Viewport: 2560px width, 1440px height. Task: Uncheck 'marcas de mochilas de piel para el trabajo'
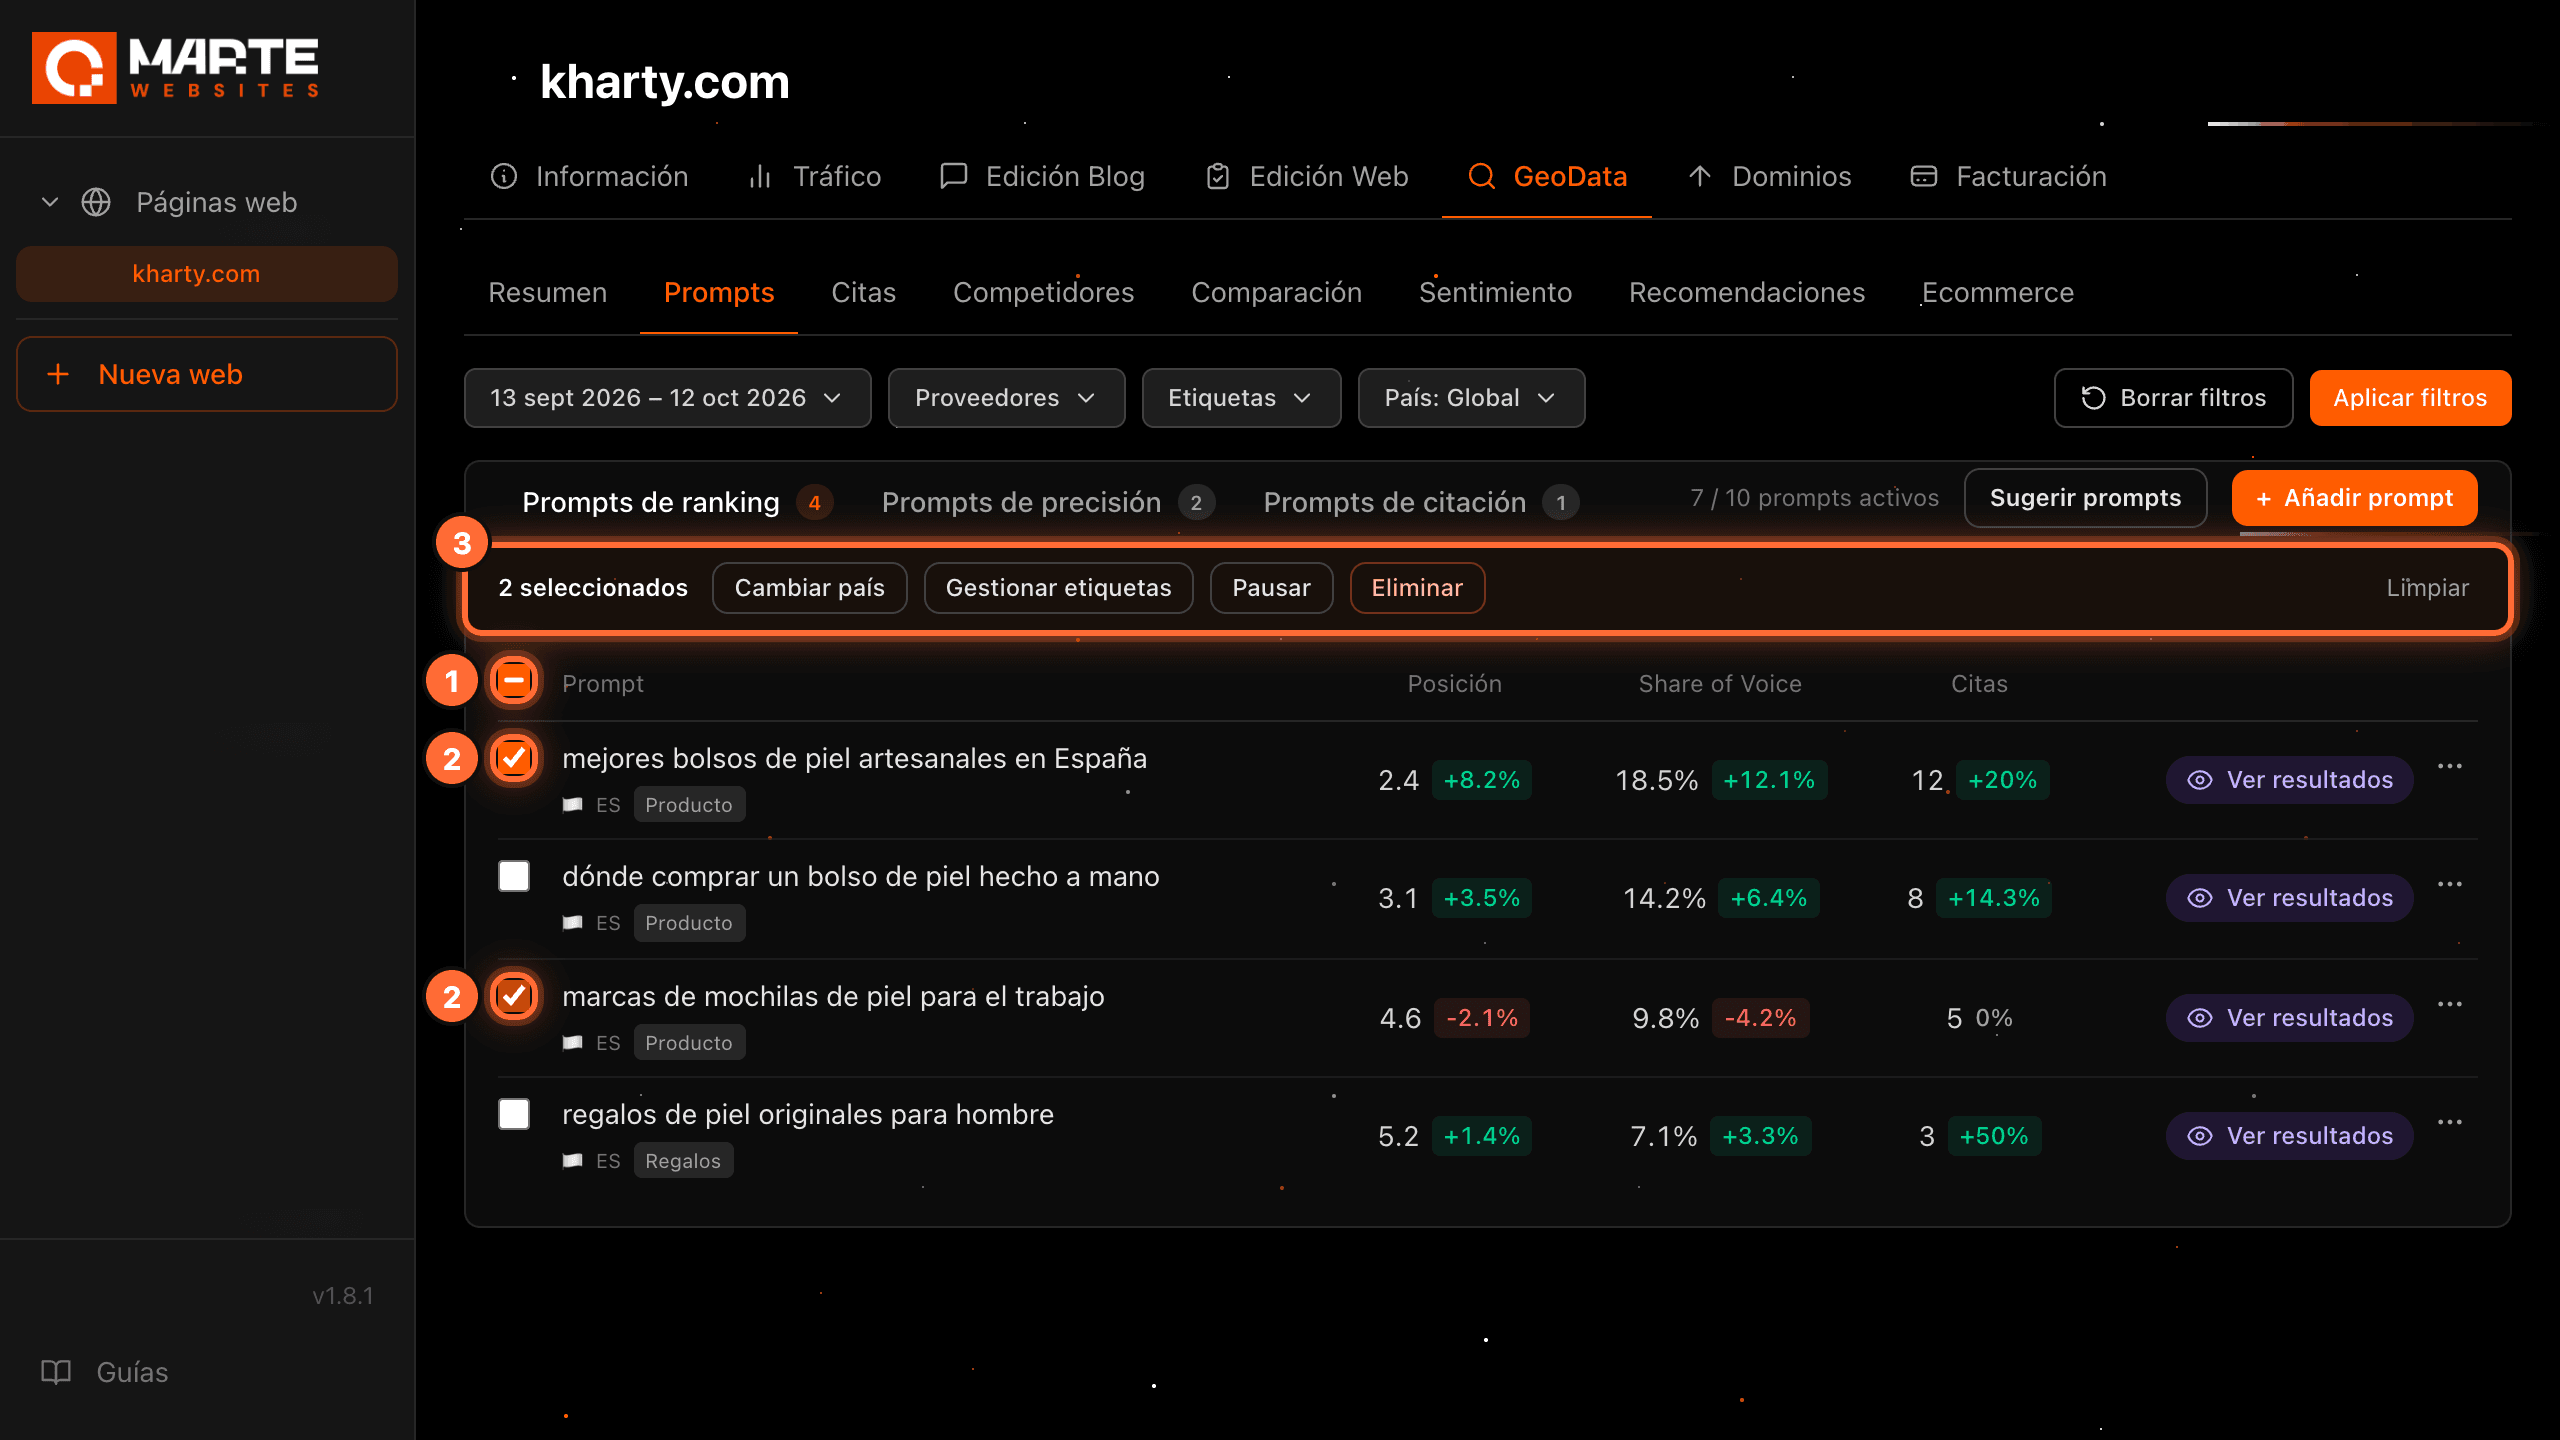pos(514,995)
